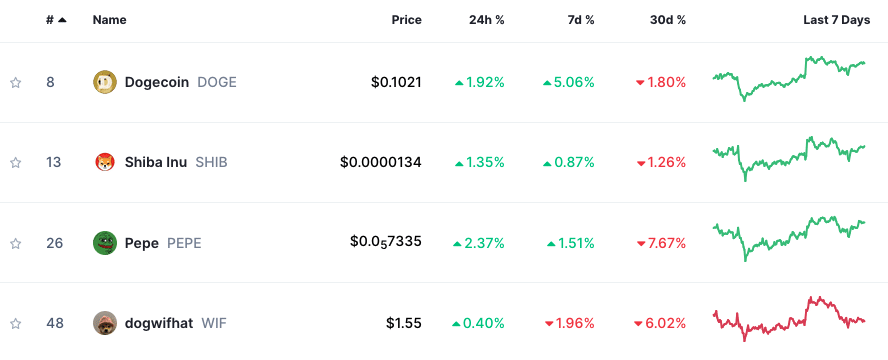The width and height of the screenshot is (888, 360).
Task: Click the Shiba Inu coin logo
Action: pos(105,163)
